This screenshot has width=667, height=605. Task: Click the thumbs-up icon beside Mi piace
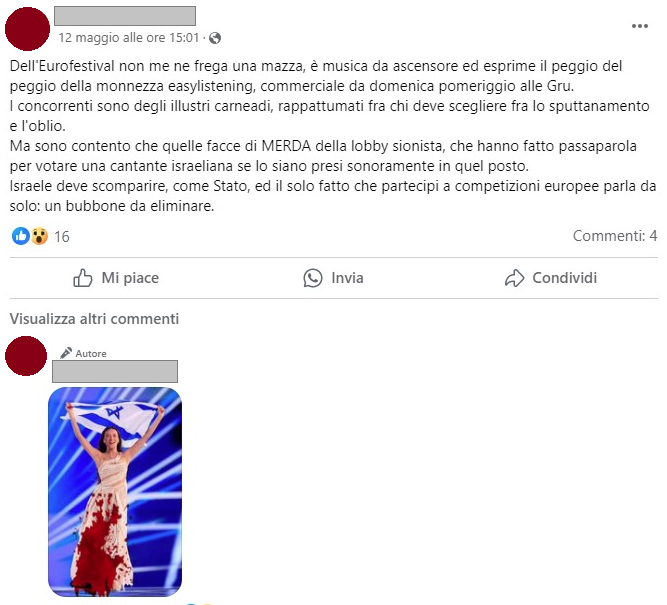tap(83, 278)
